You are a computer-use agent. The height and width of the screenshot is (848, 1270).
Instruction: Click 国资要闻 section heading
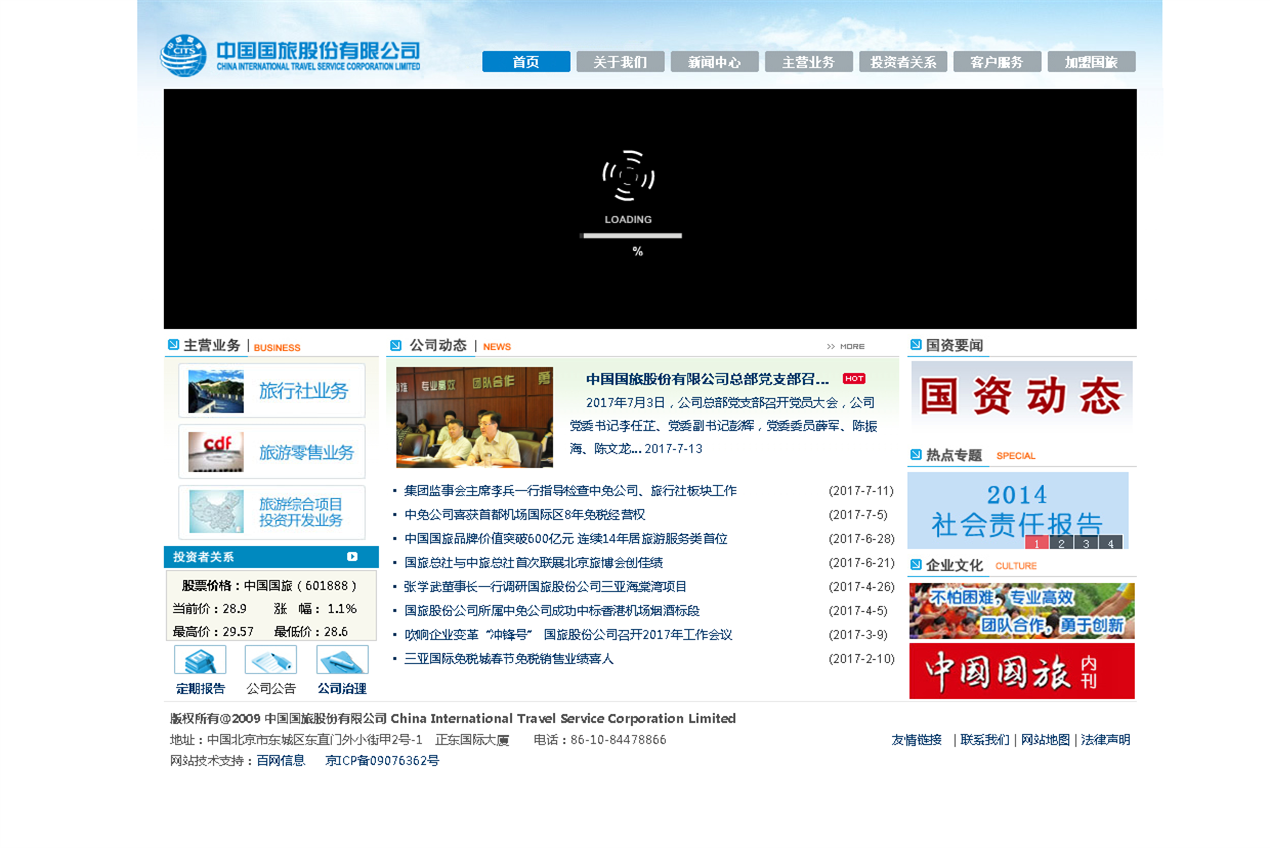954,345
